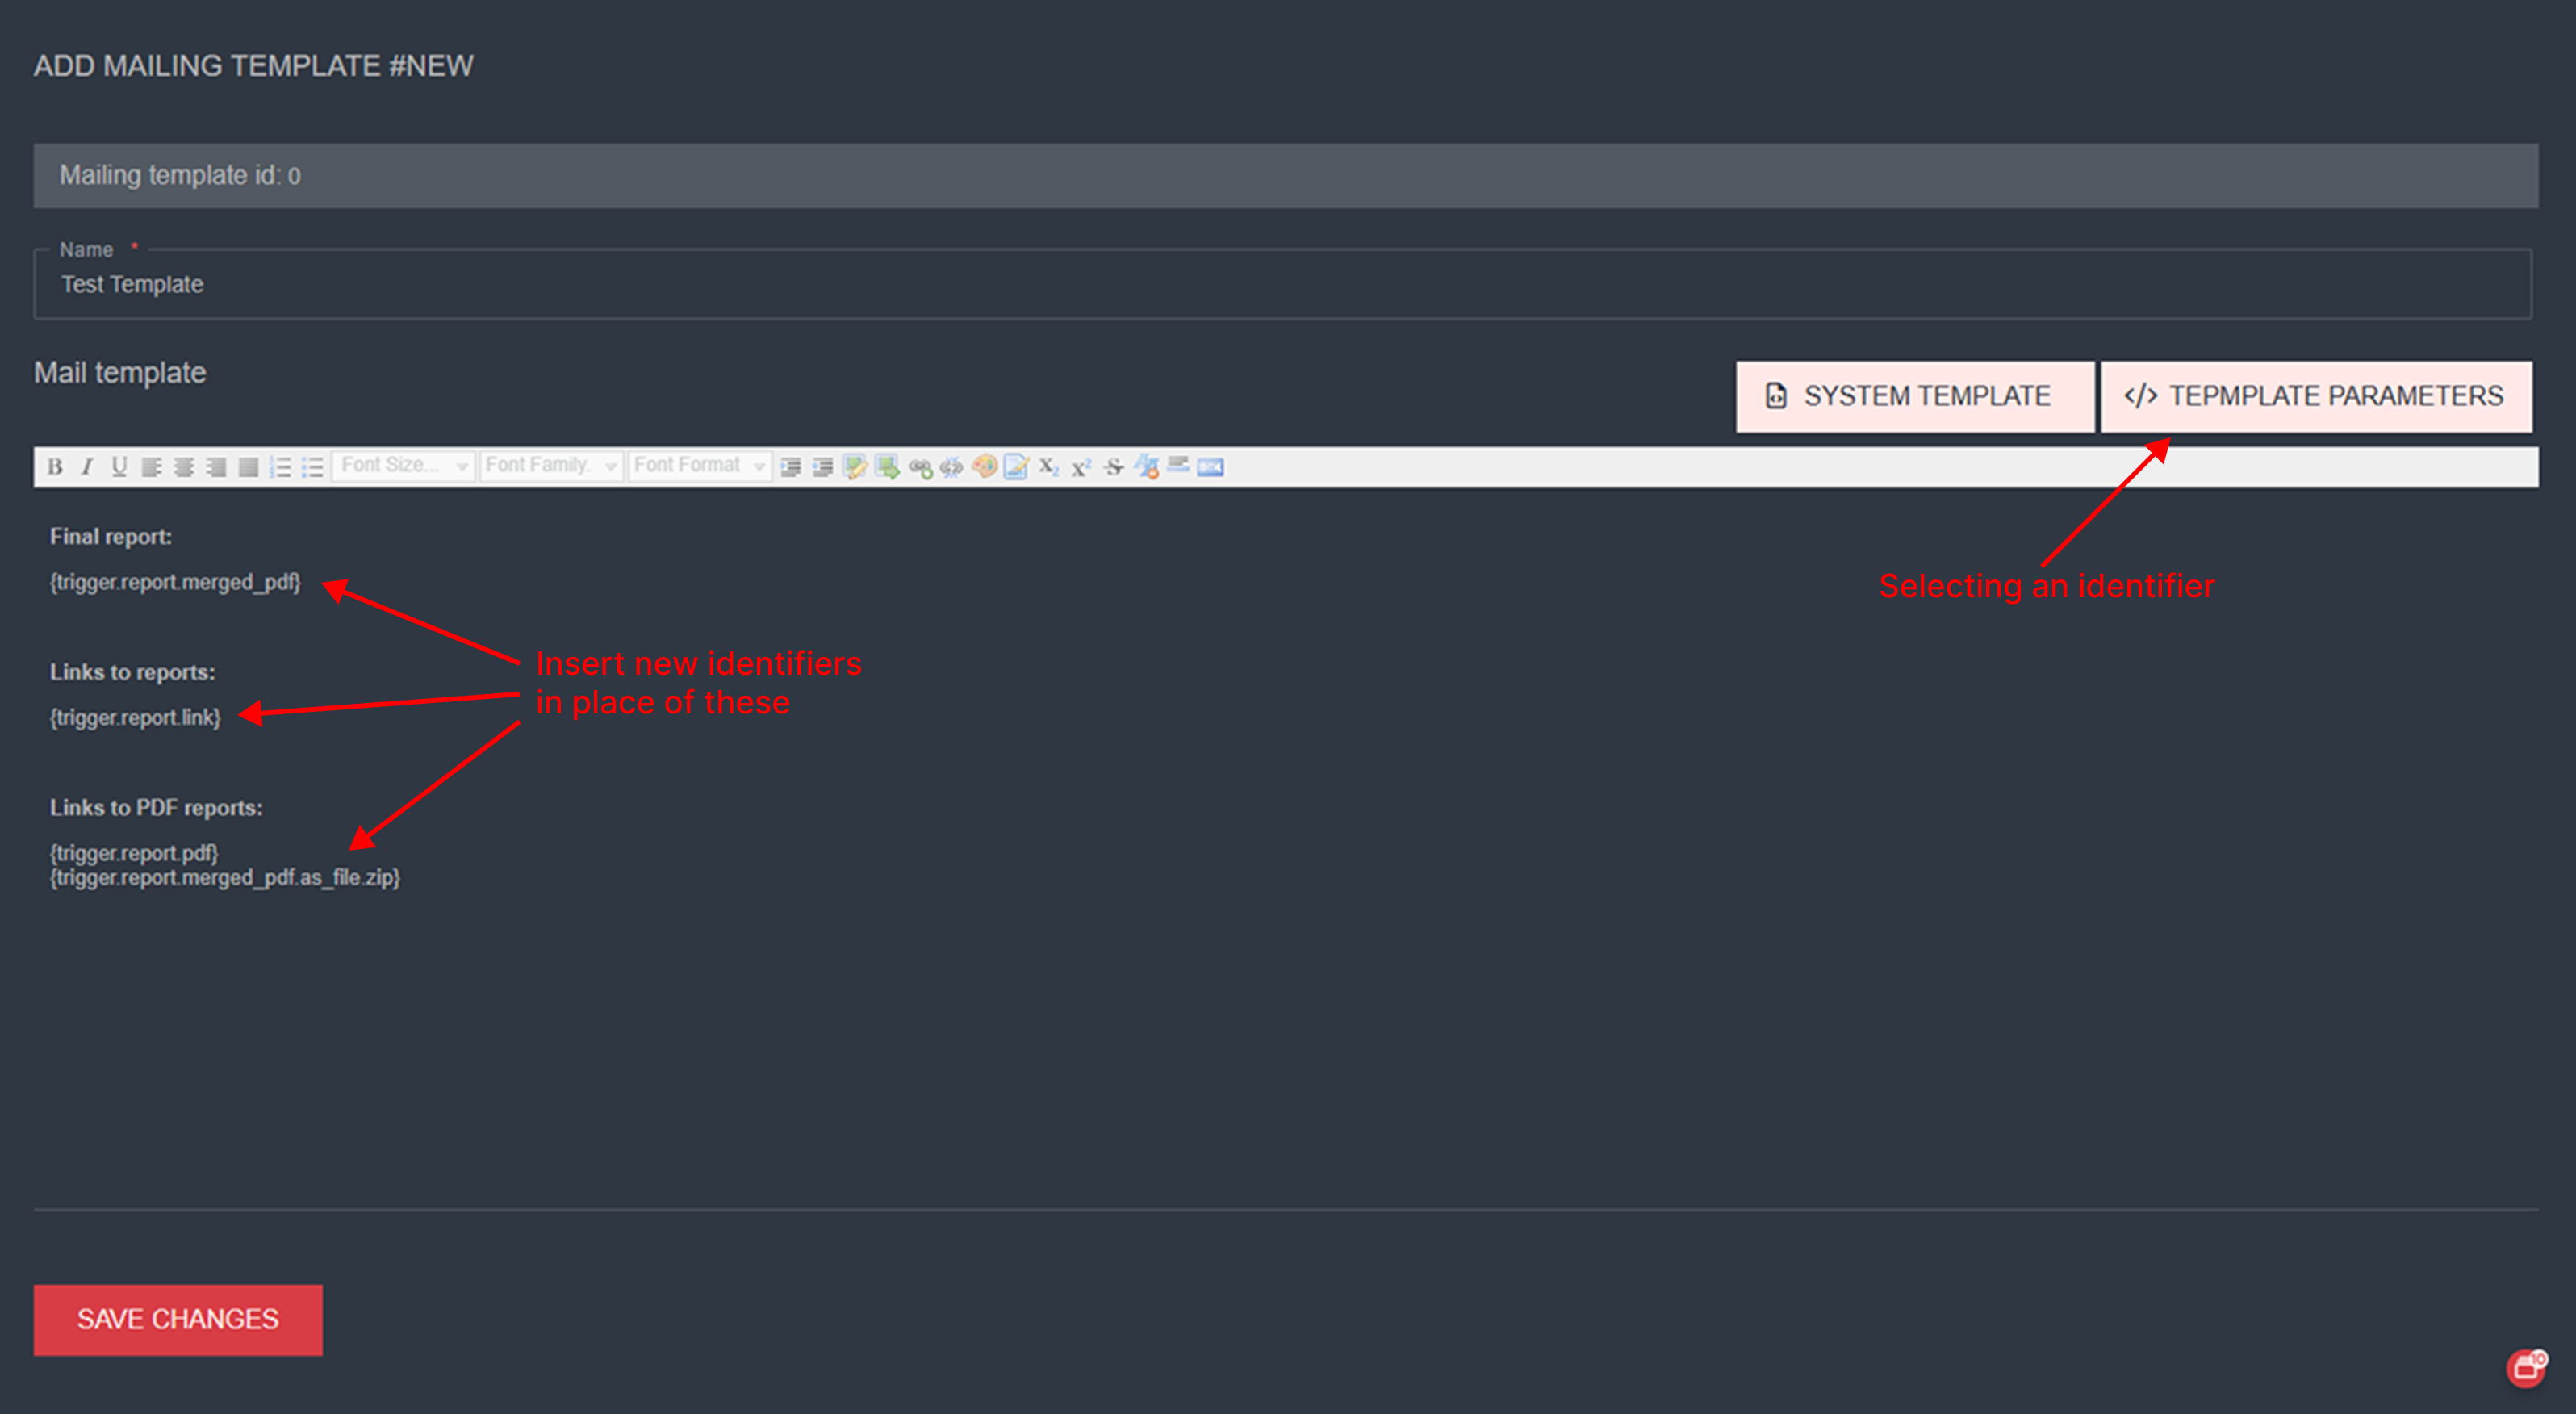Open the text color palette
Screen dimensions: 2576x1414
pos(984,467)
